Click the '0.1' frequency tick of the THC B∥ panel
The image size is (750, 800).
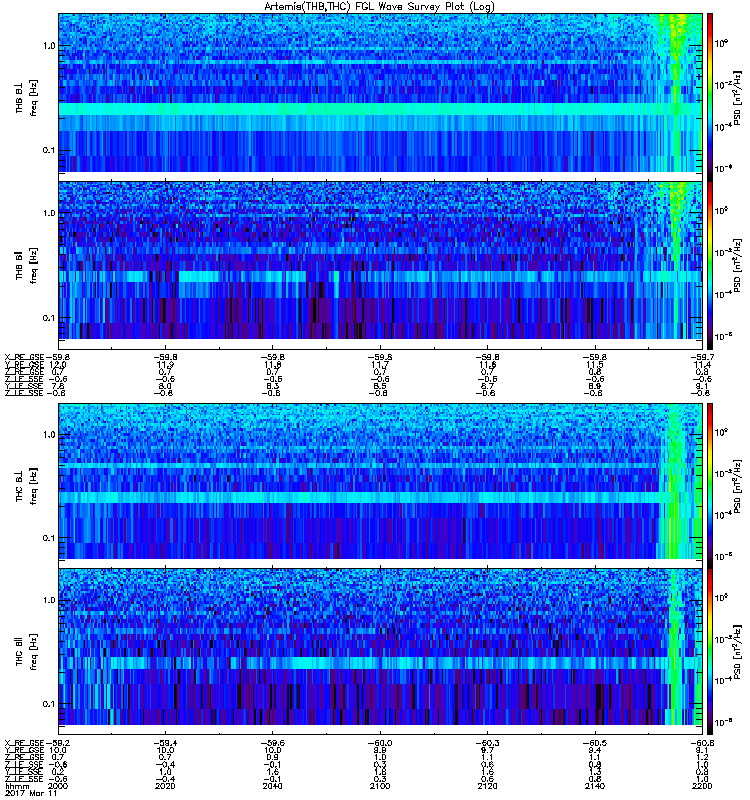click(x=49, y=704)
